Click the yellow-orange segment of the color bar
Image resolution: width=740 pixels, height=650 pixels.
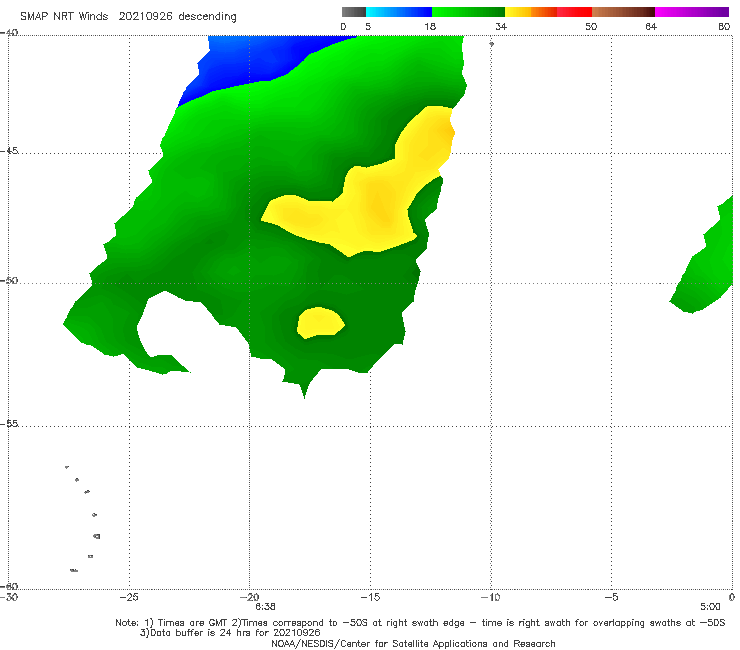click(x=530, y=12)
